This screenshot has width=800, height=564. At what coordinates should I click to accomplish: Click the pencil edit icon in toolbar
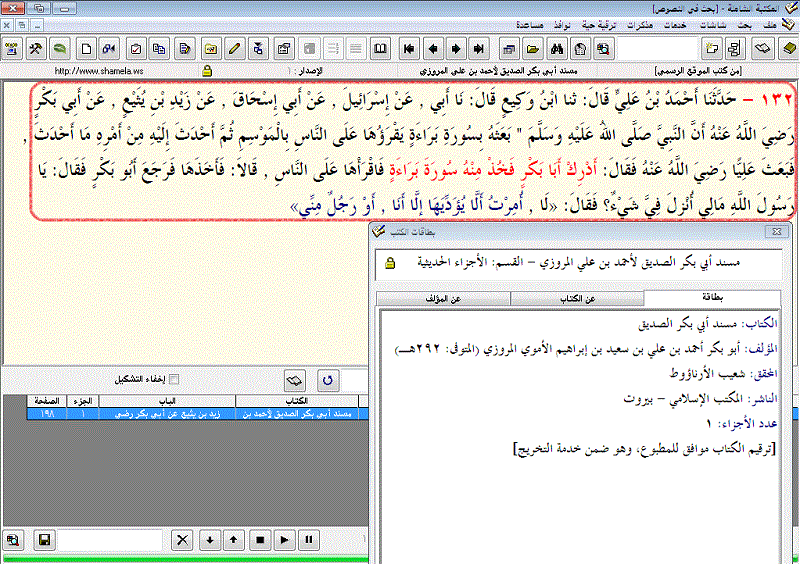coord(234,48)
